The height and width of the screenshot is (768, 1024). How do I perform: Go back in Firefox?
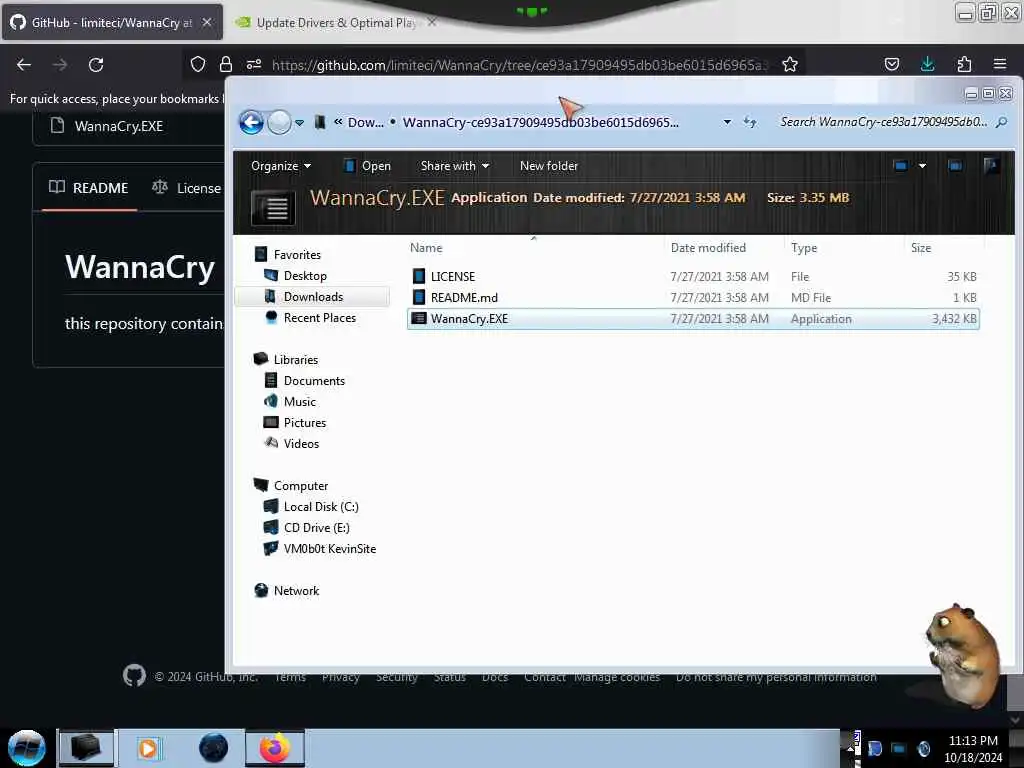point(24,64)
